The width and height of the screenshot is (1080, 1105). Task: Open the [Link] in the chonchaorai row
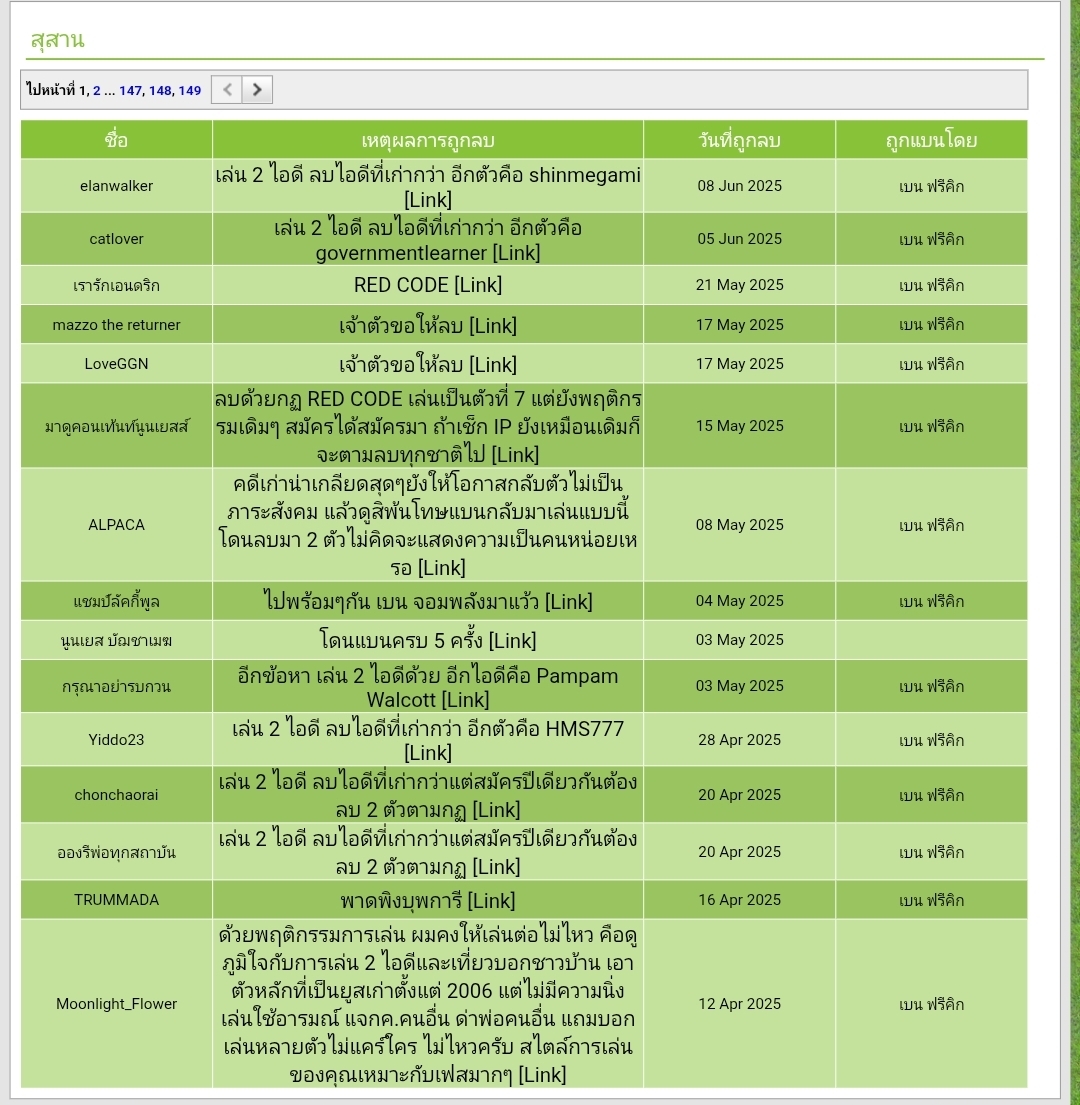[496, 810]
